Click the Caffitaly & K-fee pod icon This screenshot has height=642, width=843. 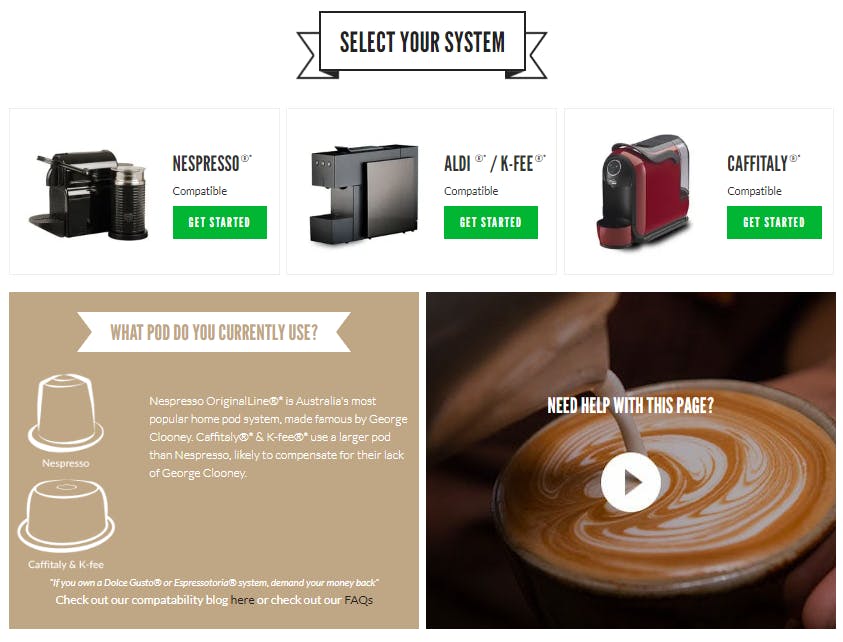(x=66, y=515)
